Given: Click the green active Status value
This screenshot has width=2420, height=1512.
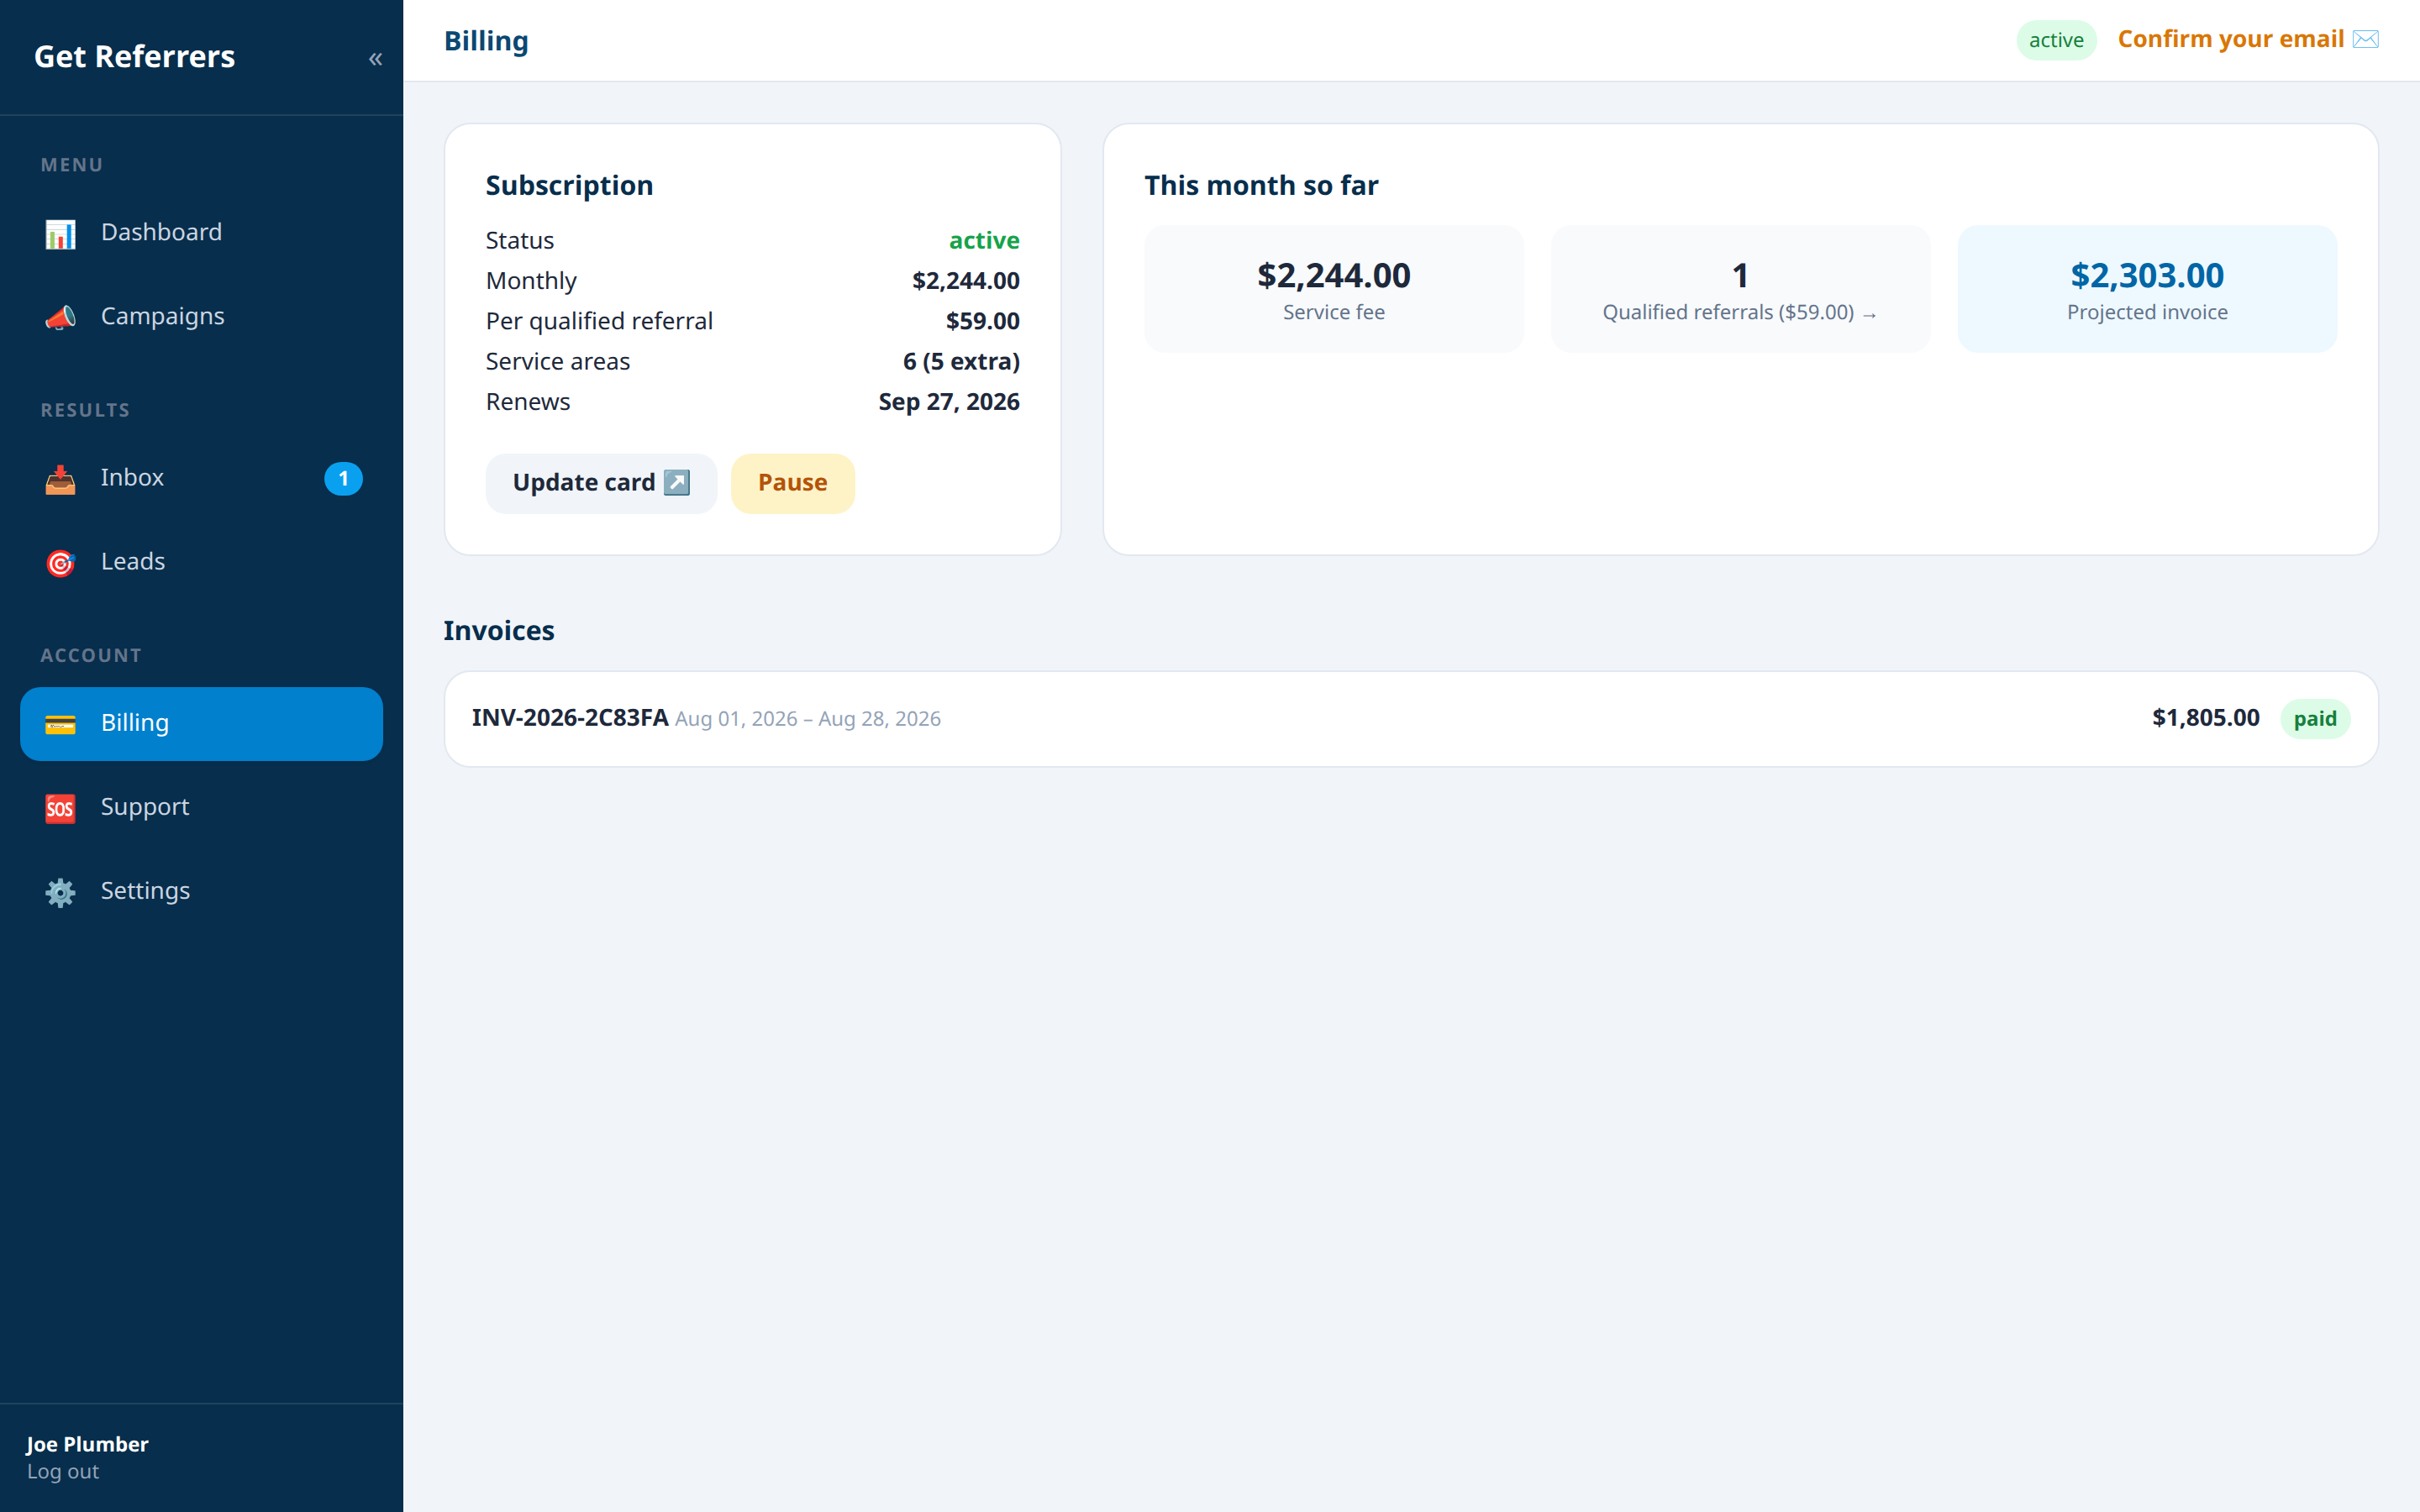Looking at the screenshot, I should (x=984, y=241).
